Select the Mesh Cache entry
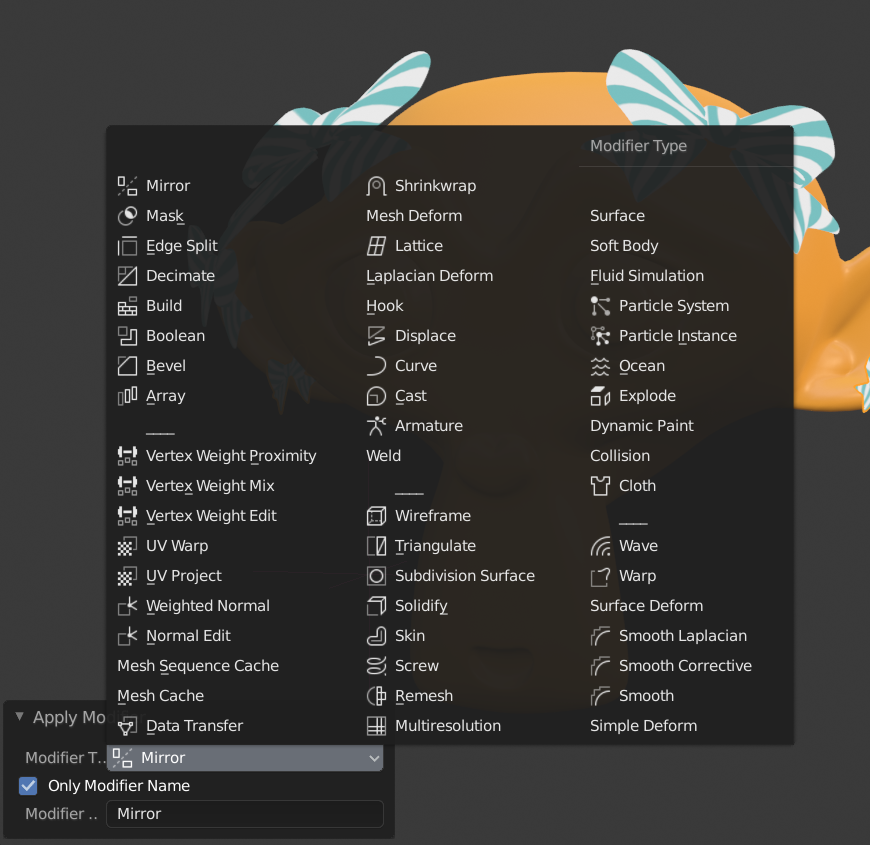This screenshot has width=870, height=845. tap(160, 695)
